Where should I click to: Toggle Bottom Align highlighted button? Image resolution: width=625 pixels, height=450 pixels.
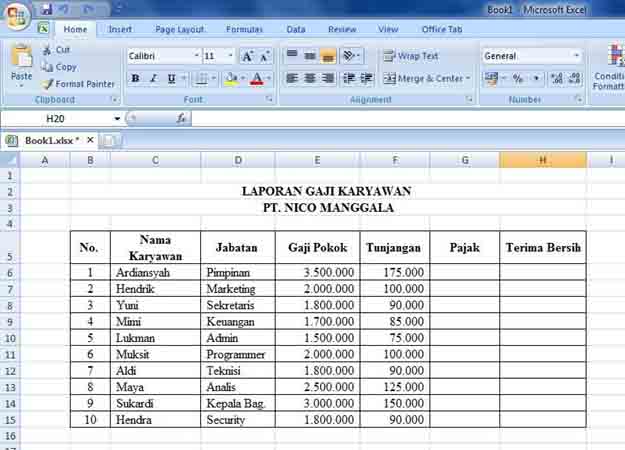[328, 56]
